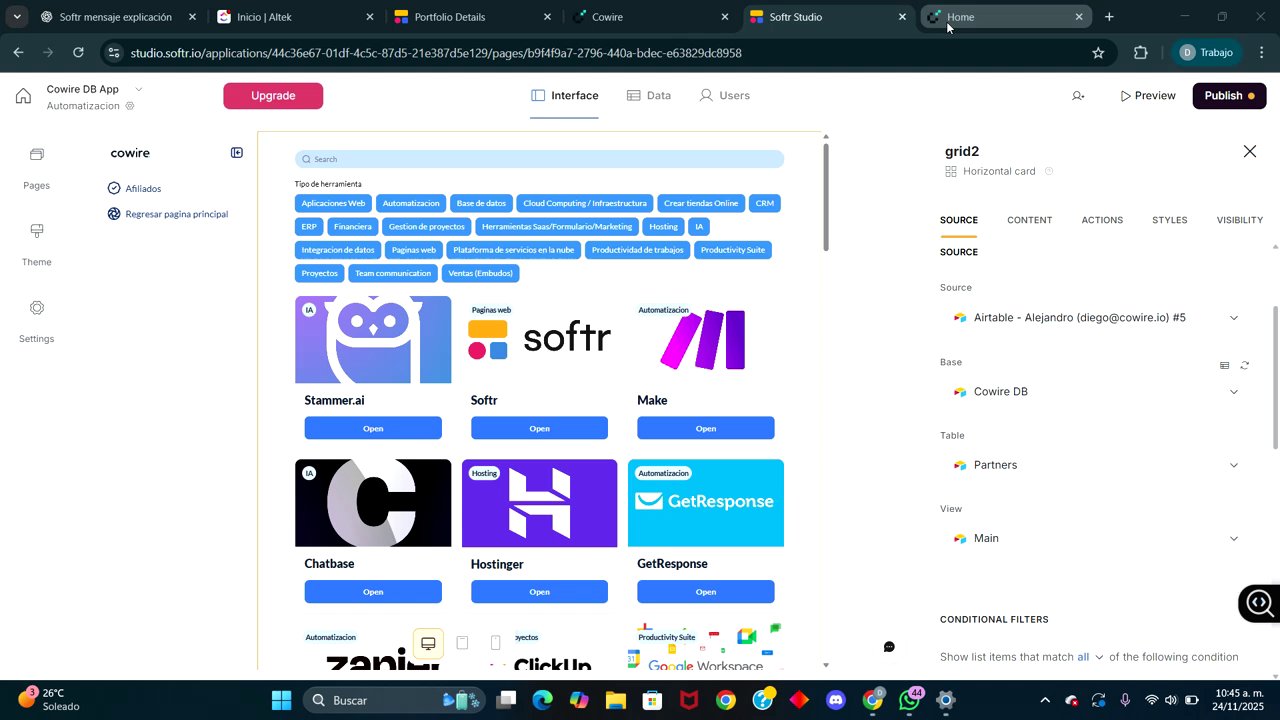The width and height of the screenshot is (1280, 720).
Task: Toggle the Productivity Suite filter tag
Action: pyautogui.click(x=733, y=250)
